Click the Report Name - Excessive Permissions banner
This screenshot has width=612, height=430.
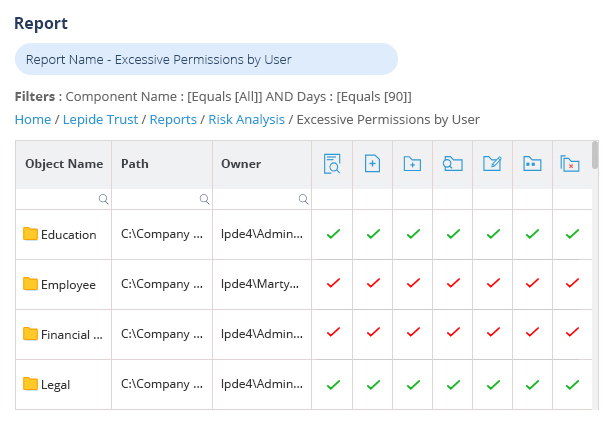pyautogui.click(x=206, y=59)
